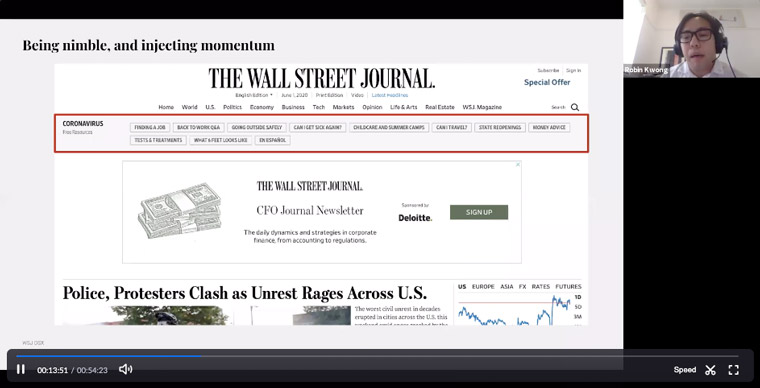The width and height of the screenshot is (760, 388).
Task: Click the En Español tag
Action: point(272,140)
